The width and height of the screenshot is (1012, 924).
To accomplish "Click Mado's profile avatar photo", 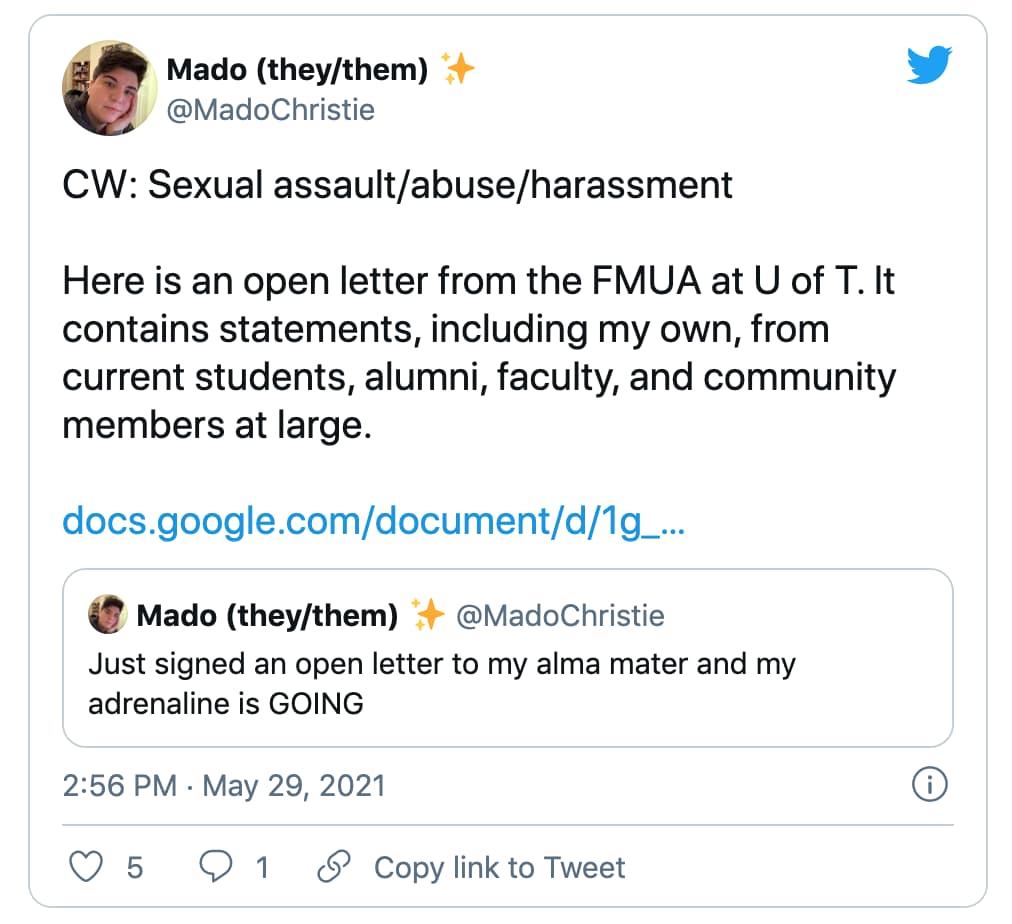I will [110, 87].
